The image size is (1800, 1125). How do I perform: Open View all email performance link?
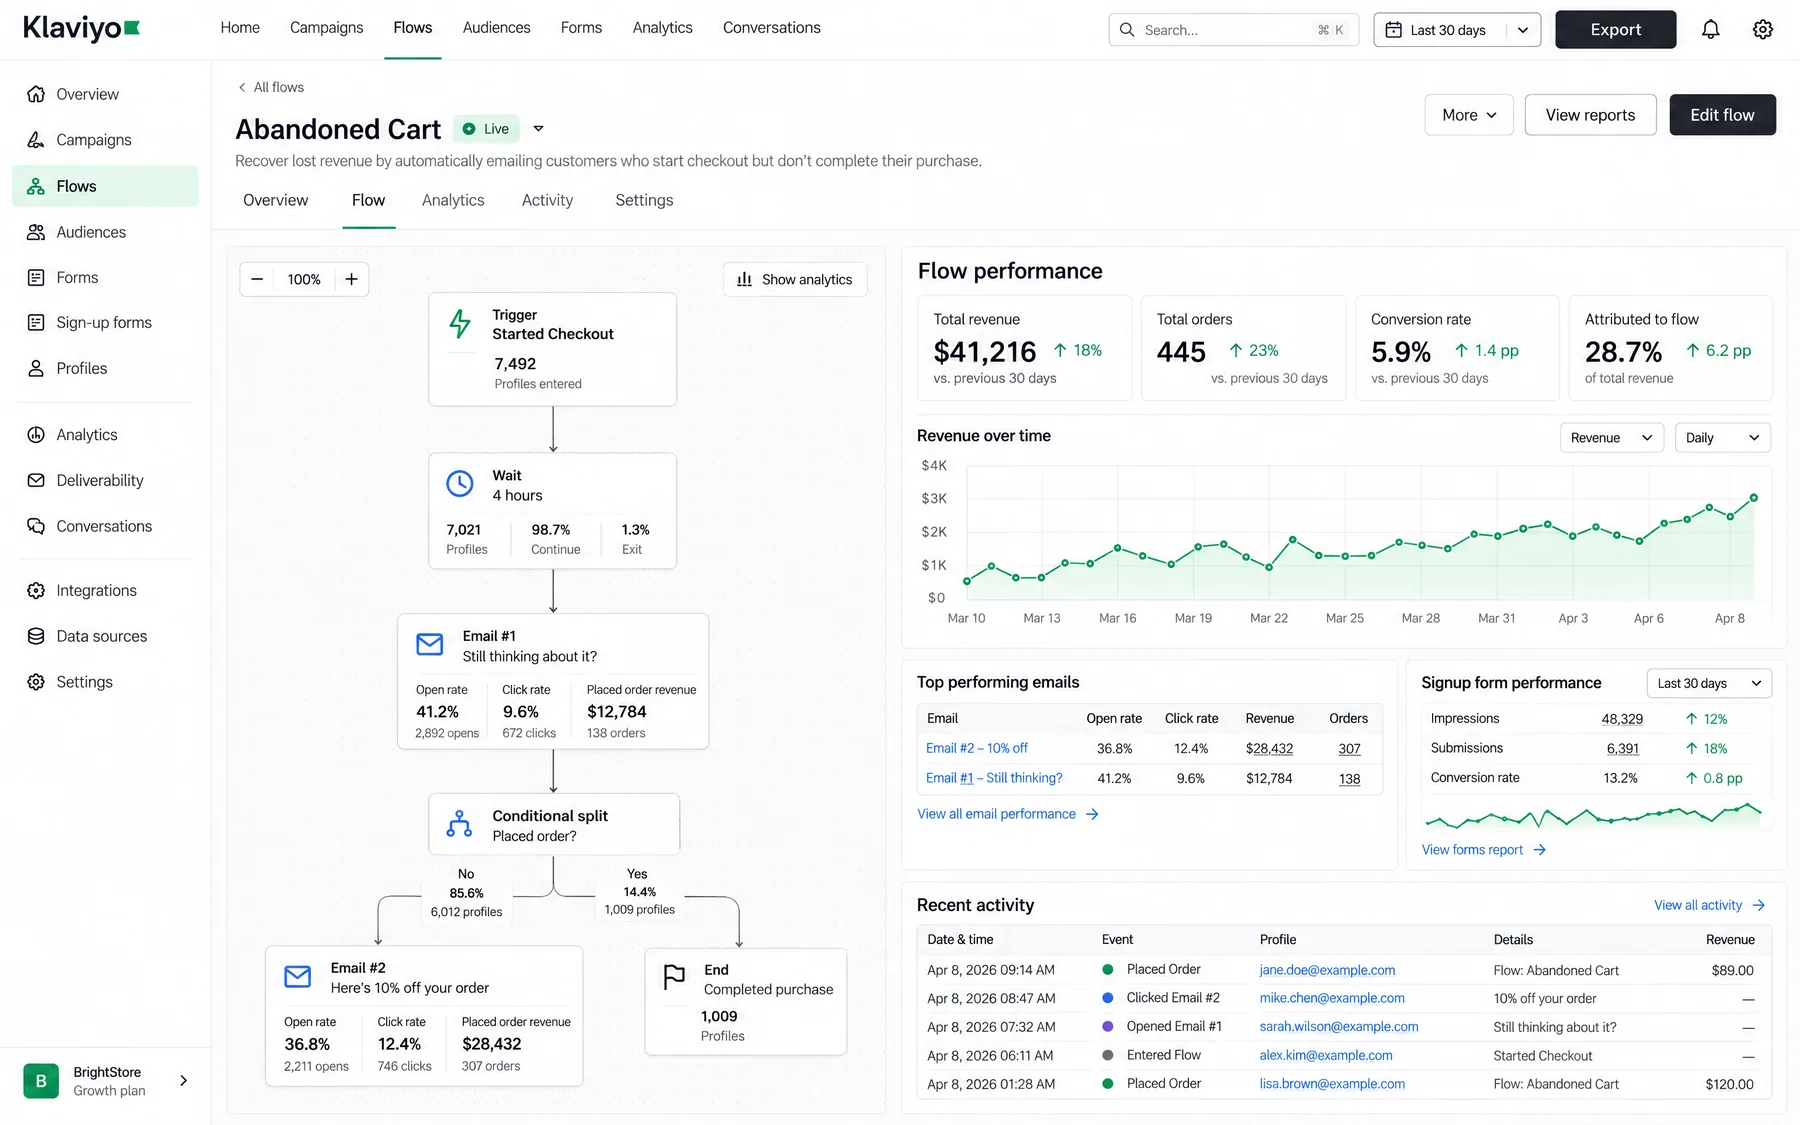[x=1008, y=814]
